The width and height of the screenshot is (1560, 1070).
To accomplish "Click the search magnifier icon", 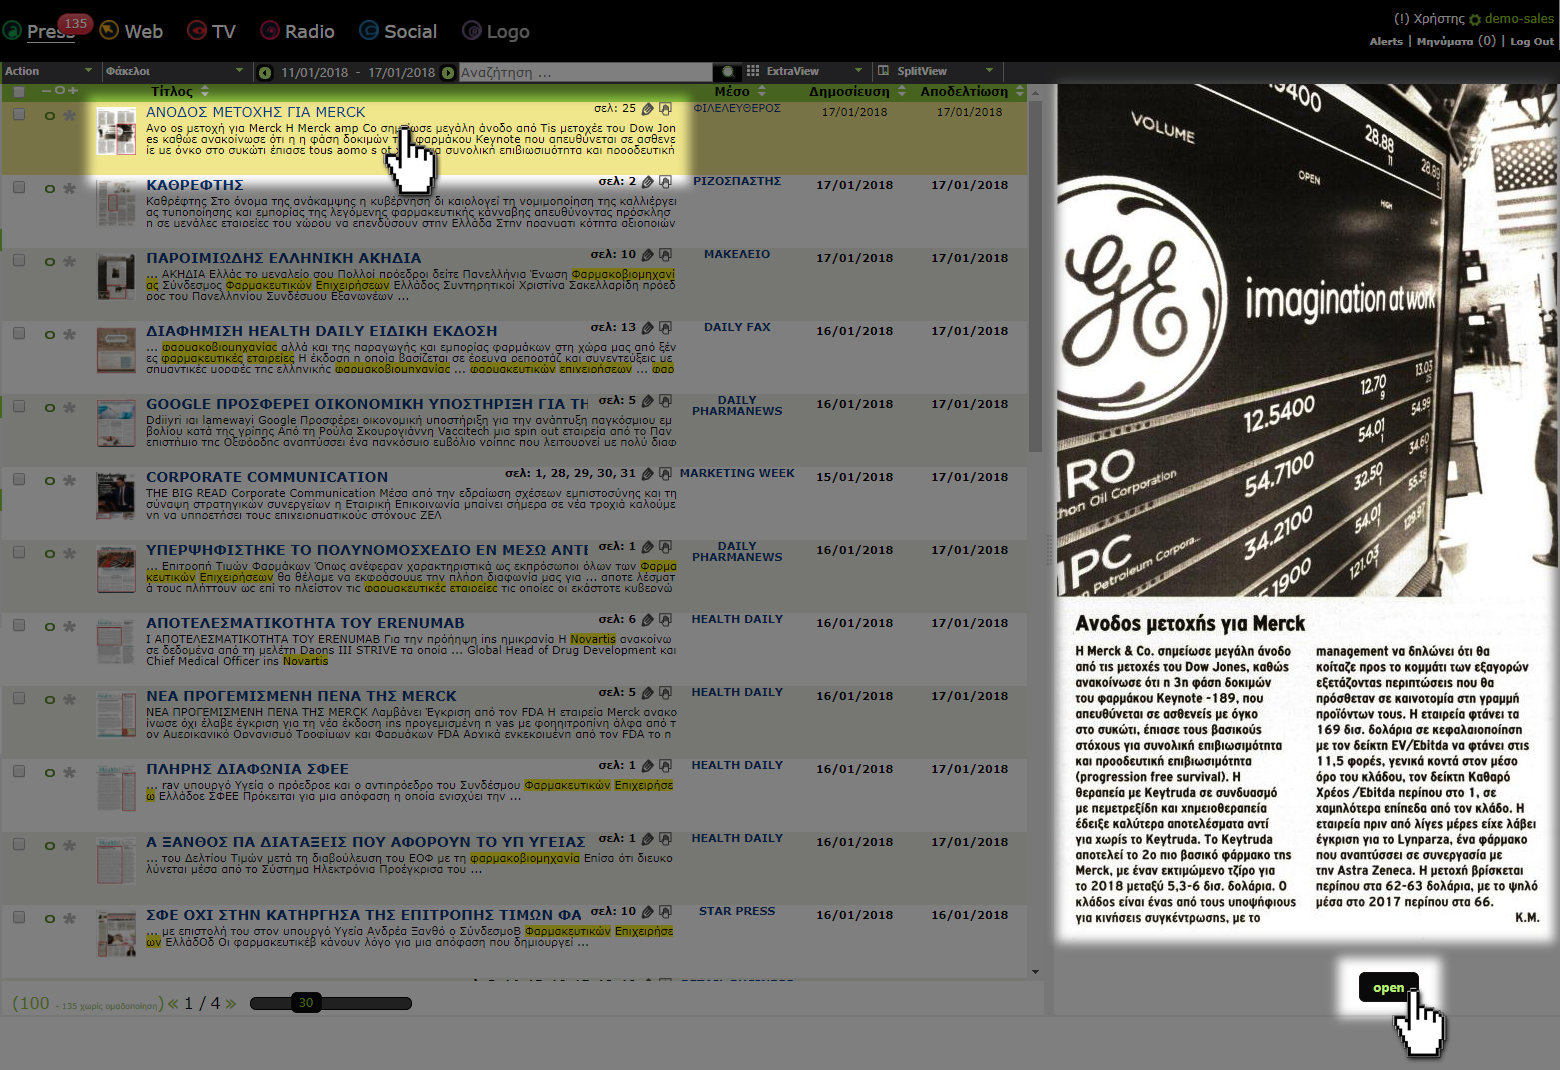I will (728, 72).
